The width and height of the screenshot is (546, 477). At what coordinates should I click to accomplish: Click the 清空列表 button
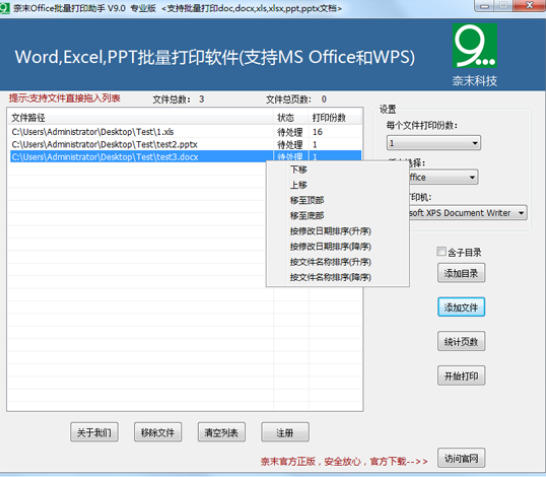(x=221, y=432)
